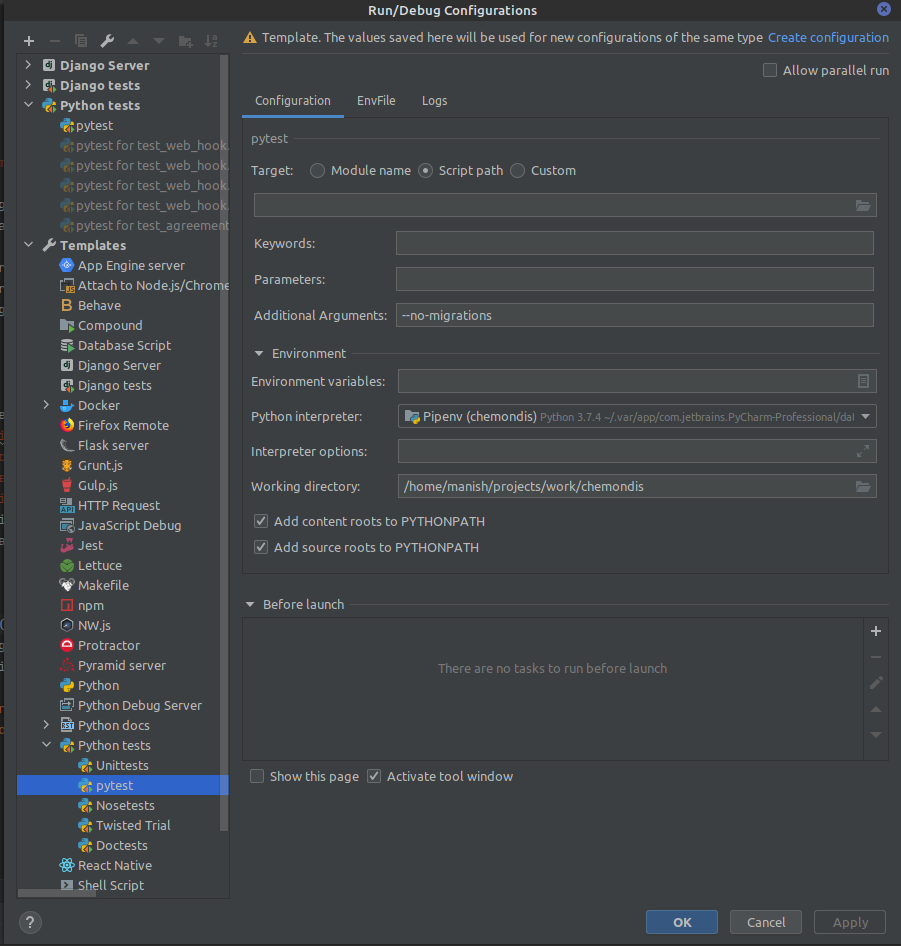Open the Python interpreter dropdown
This screenshot has height=946, width=901.
pos(866,416)
